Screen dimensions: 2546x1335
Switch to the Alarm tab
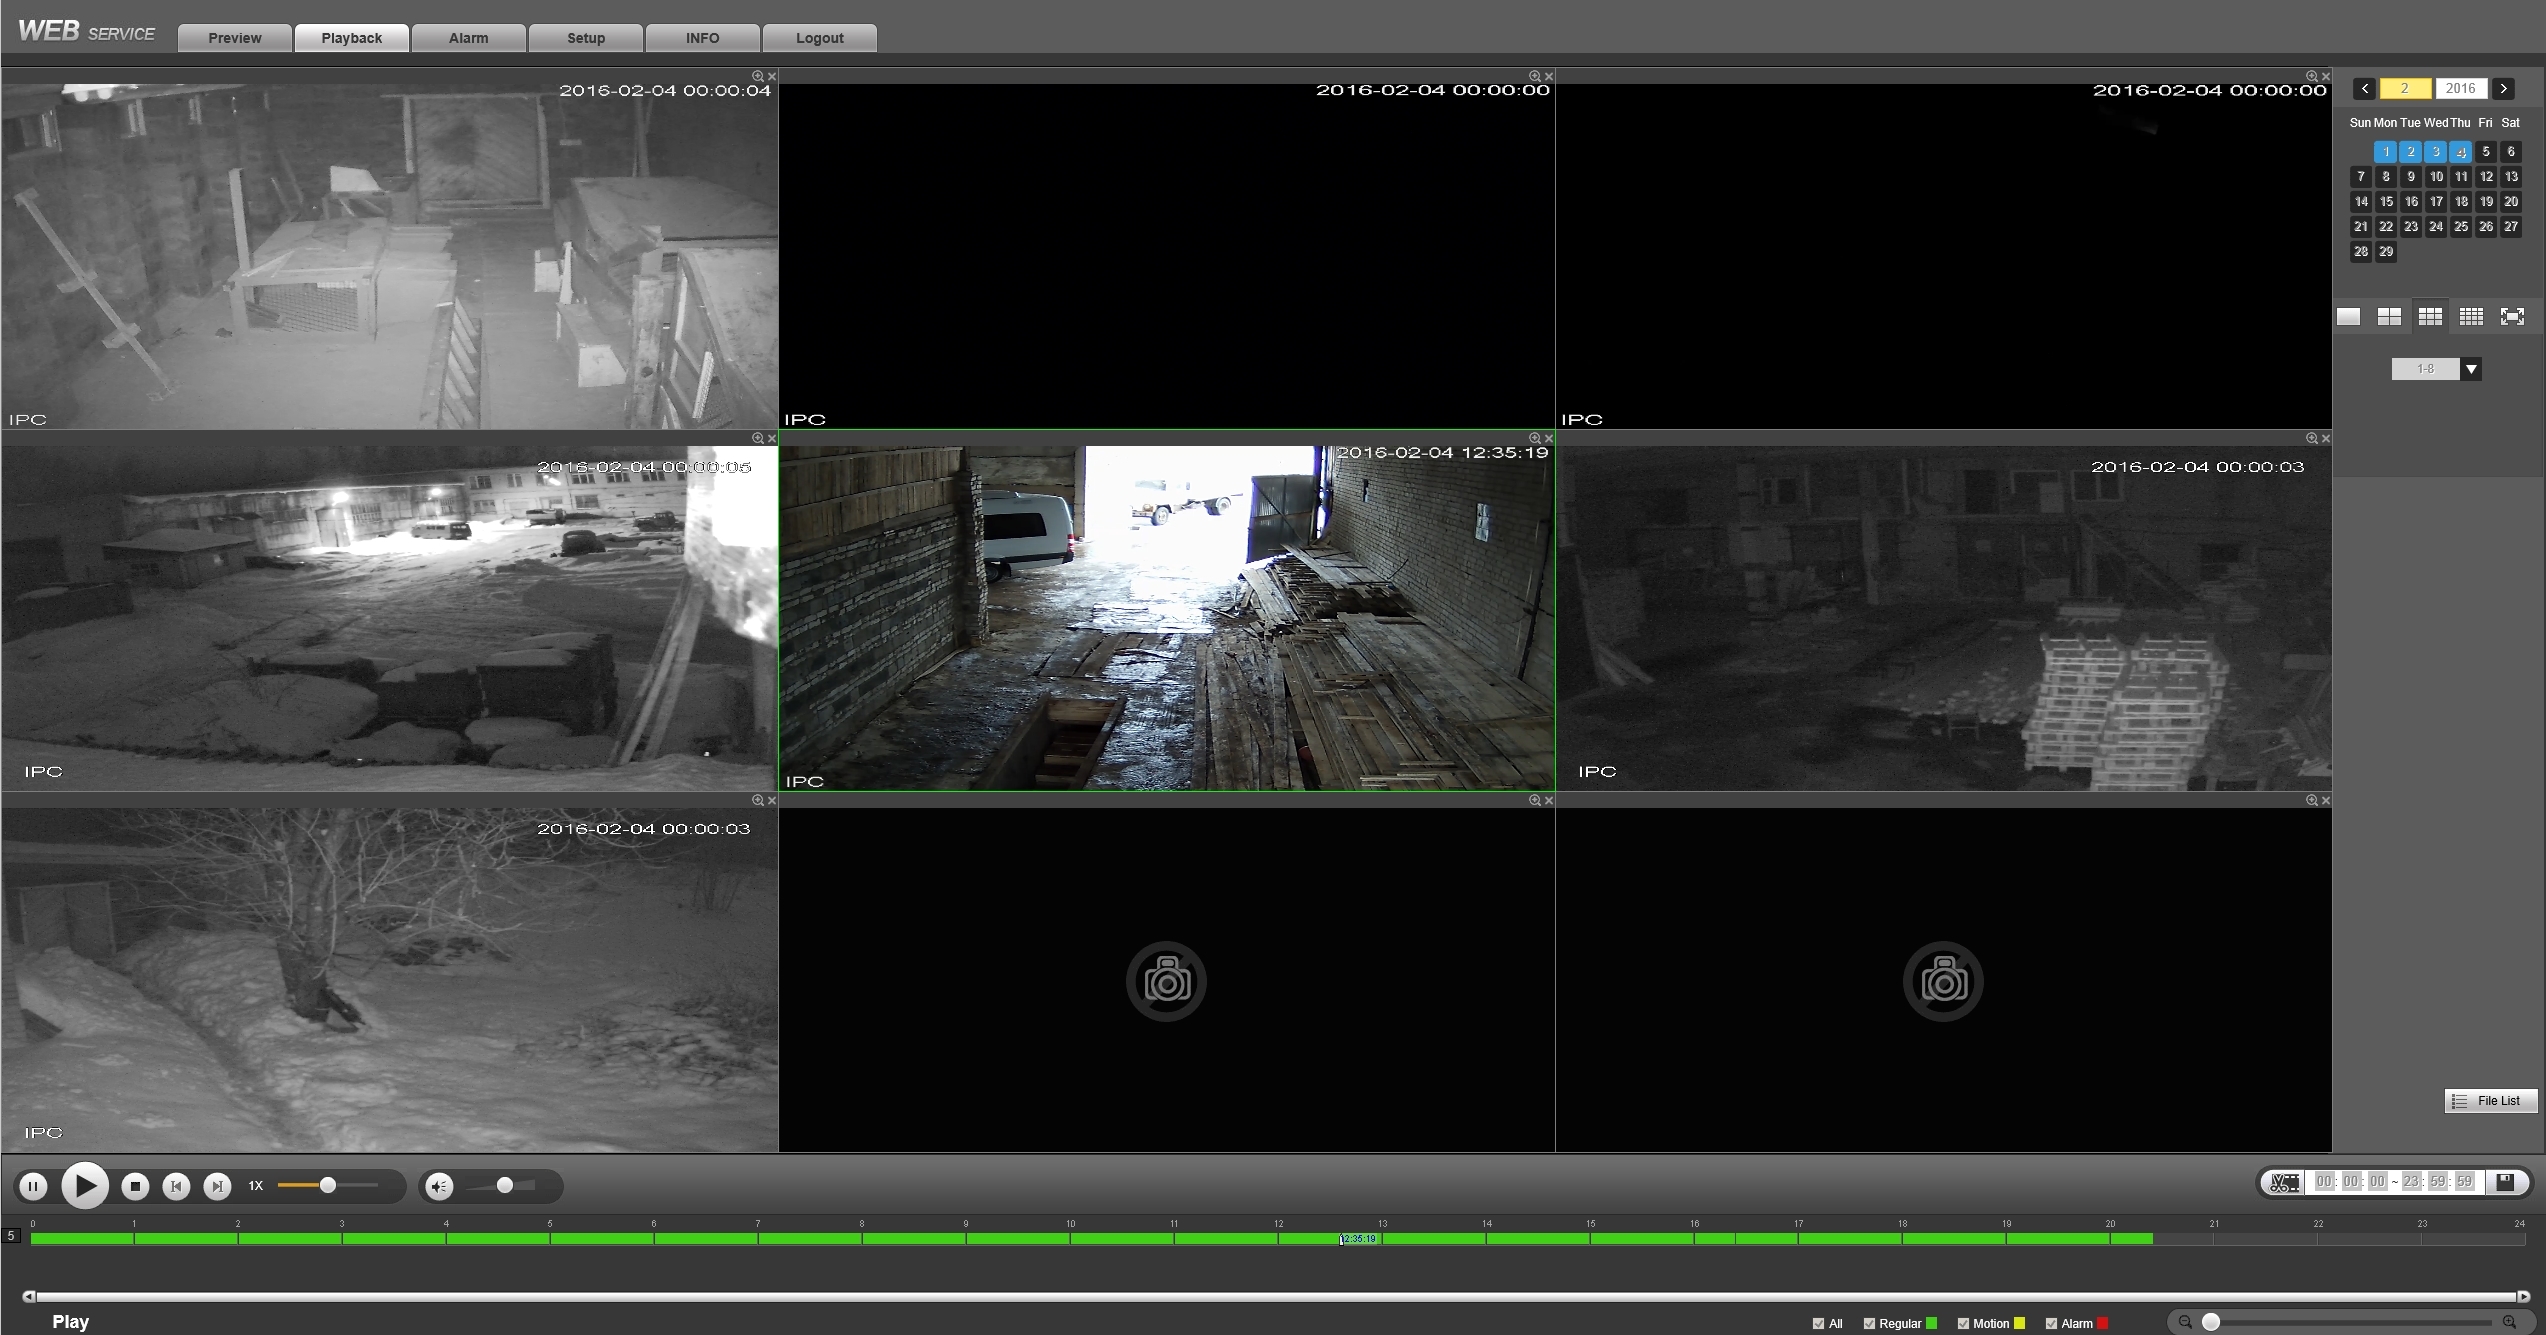pos(468,38)
